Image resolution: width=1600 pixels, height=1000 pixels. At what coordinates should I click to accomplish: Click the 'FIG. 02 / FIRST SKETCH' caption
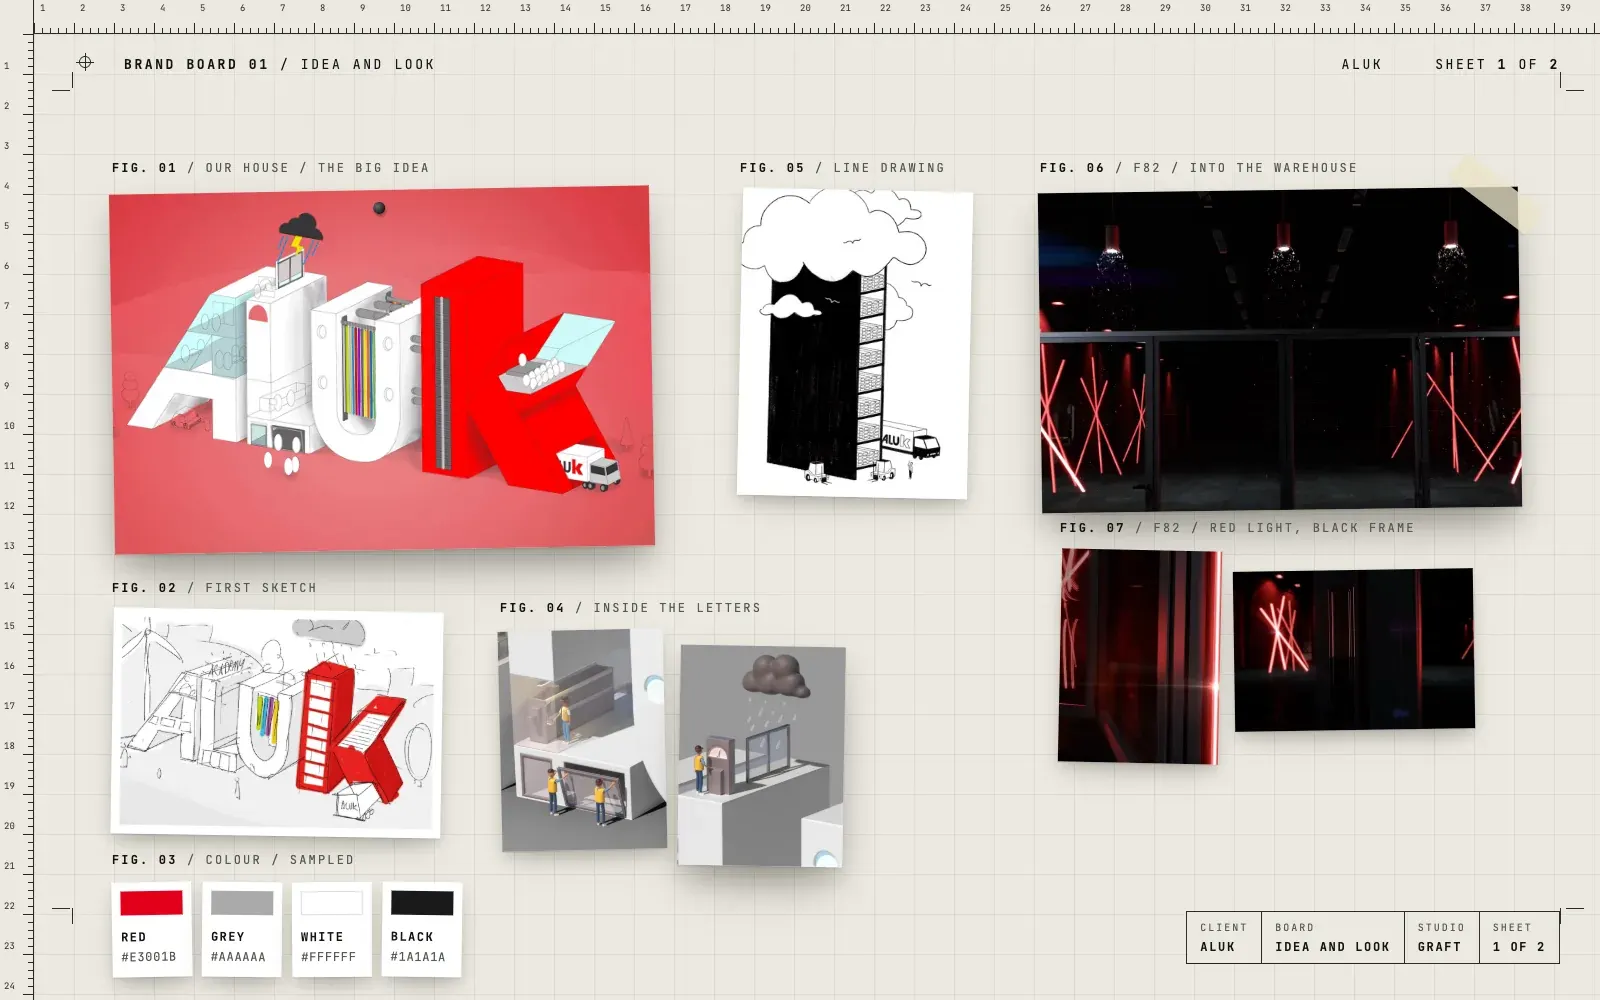click(214, 588)
